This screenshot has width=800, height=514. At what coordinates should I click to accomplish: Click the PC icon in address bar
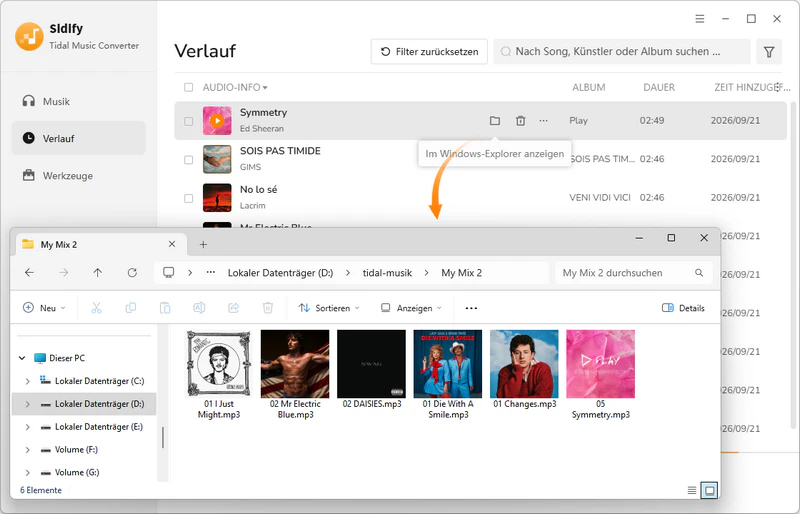pos(168,273)
